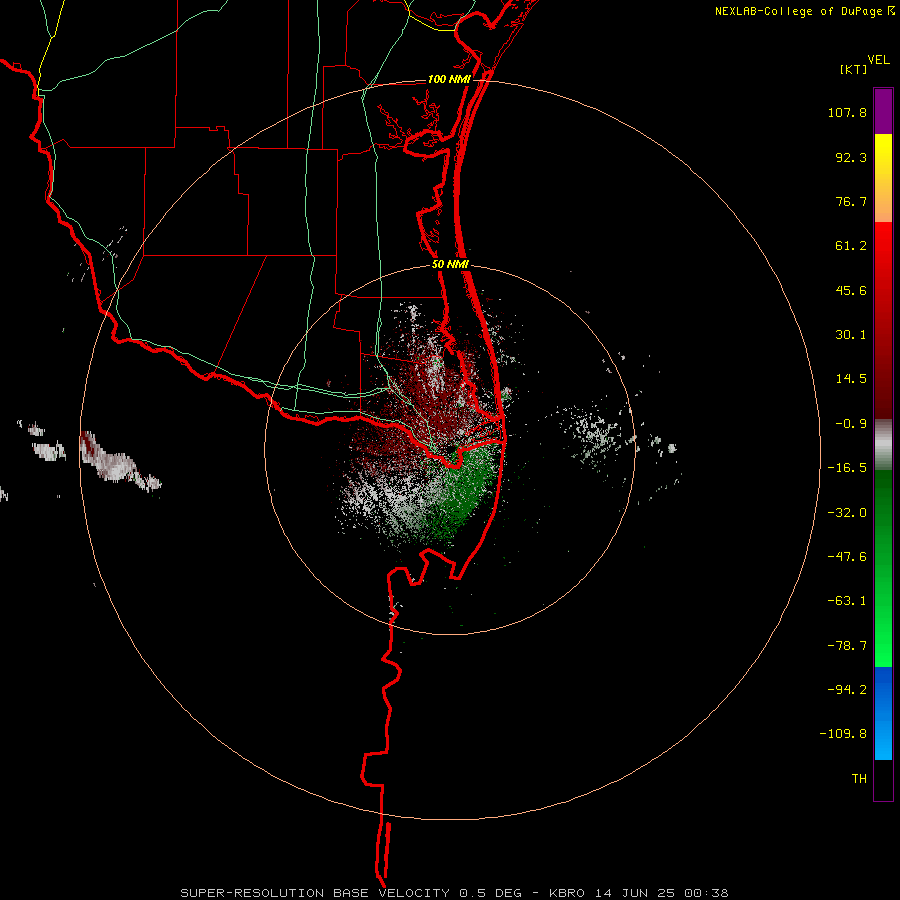
Task: Click the TH legend label
Action: [859, 779]
